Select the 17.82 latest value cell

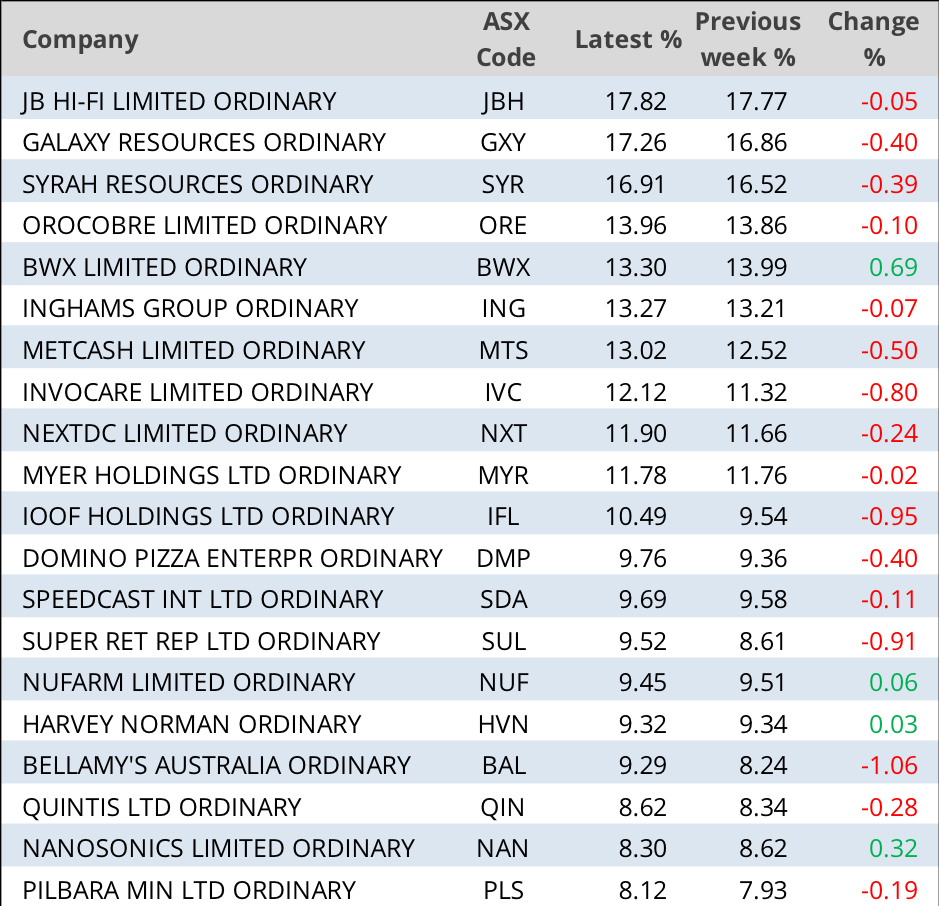pyautogui.click(x=636, y=101)
